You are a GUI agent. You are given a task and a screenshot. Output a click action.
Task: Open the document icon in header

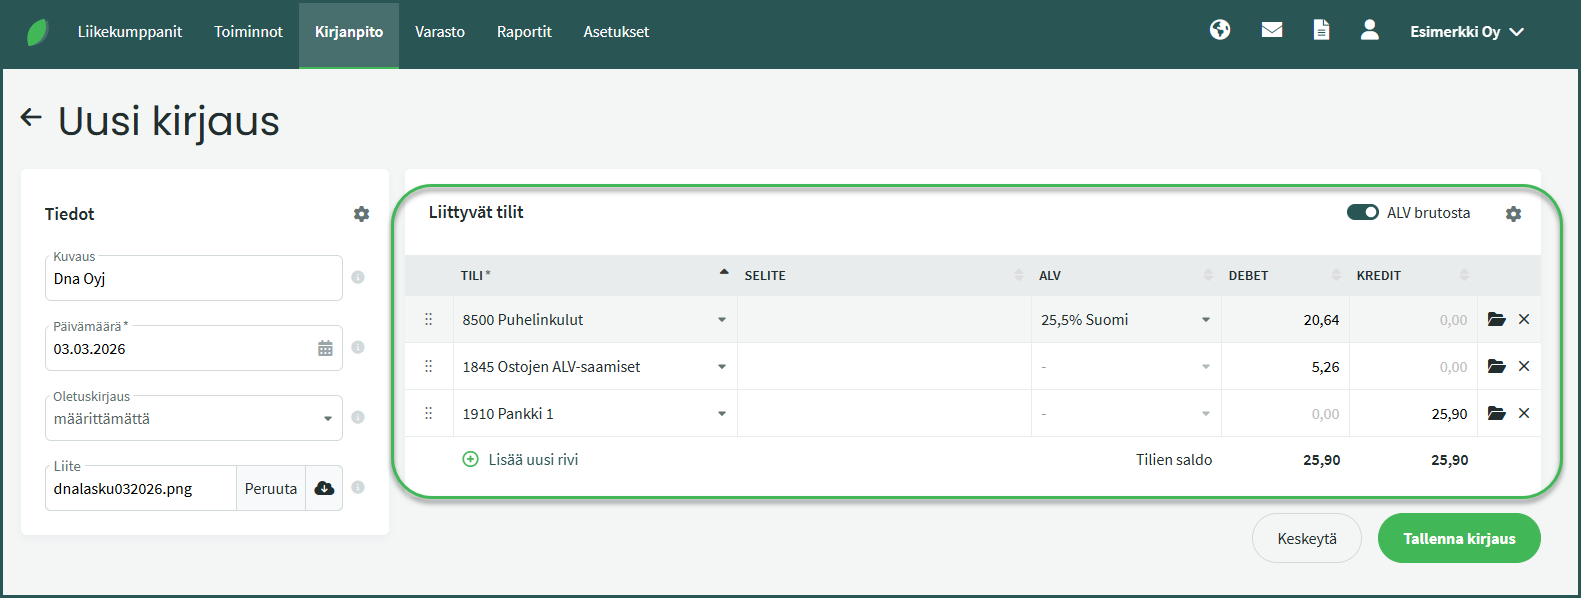[x=1321, y=30]
